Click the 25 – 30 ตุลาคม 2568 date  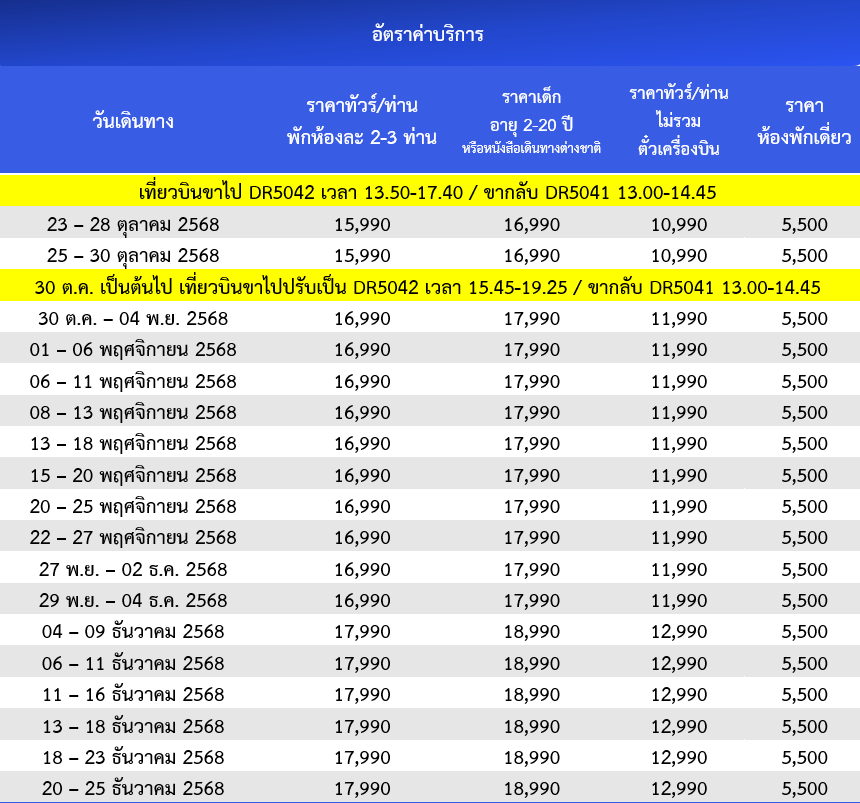point(133,255)
